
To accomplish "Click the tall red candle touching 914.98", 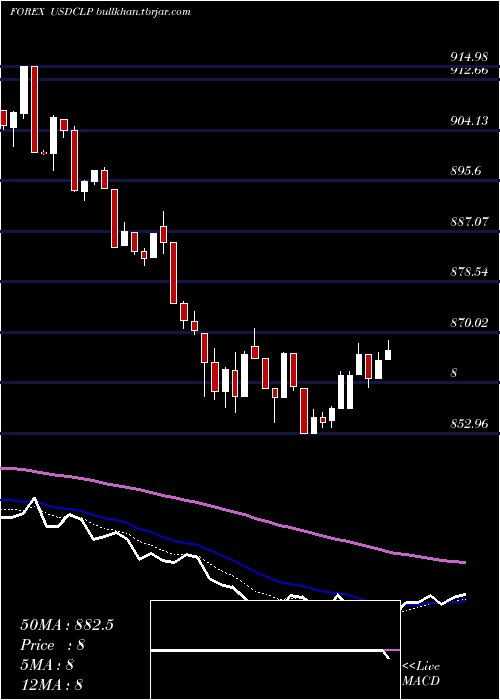I will pyautogui.click(x=34, y=109).
